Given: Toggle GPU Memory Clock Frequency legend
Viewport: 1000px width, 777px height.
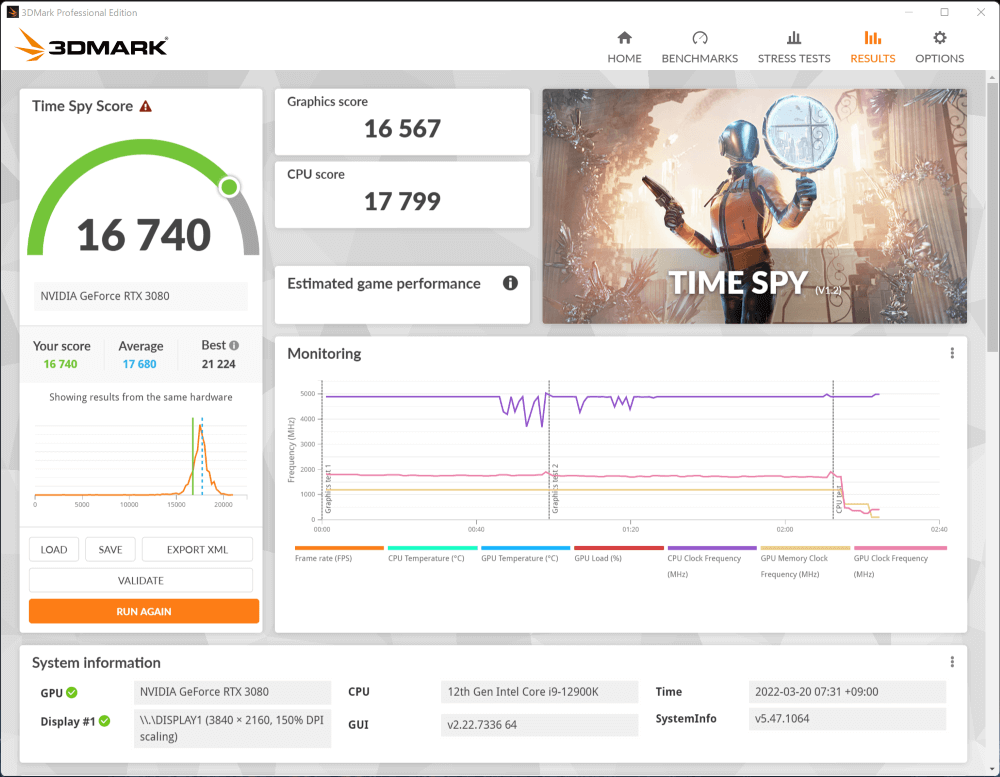Looking at the screenshot, I should pyautogui.click(x=805, y=562).
